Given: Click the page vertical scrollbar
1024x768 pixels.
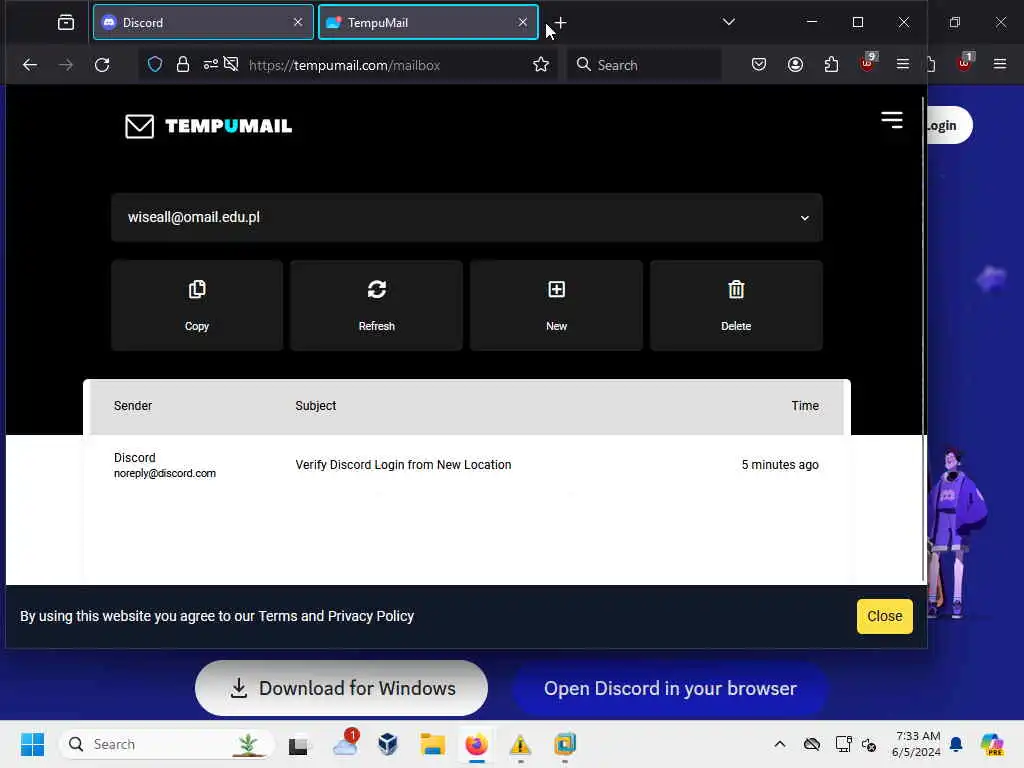Looking at the screenshot, I should pos(923,340).
